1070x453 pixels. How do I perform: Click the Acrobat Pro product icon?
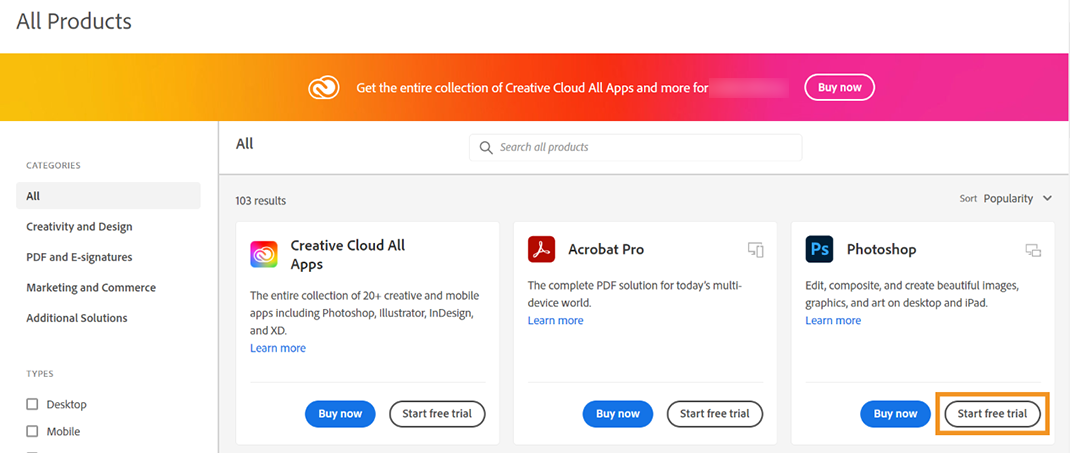click(x=541, y=249)
